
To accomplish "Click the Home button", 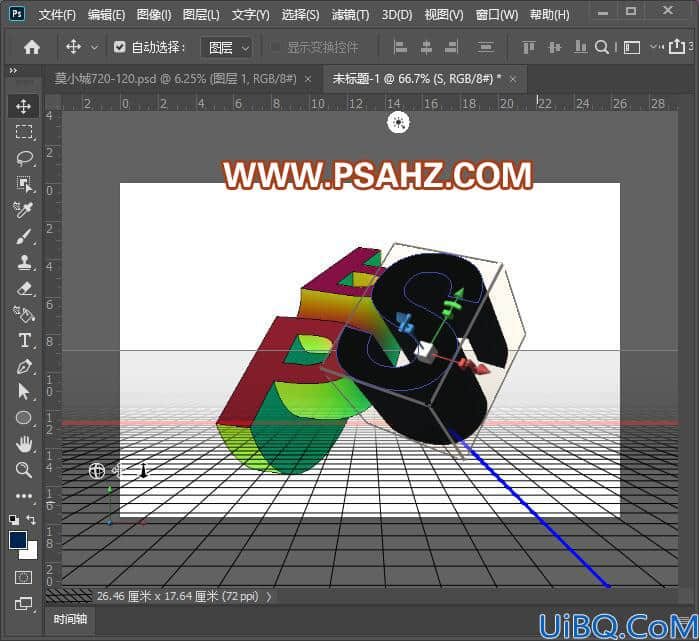I will 32,47.
